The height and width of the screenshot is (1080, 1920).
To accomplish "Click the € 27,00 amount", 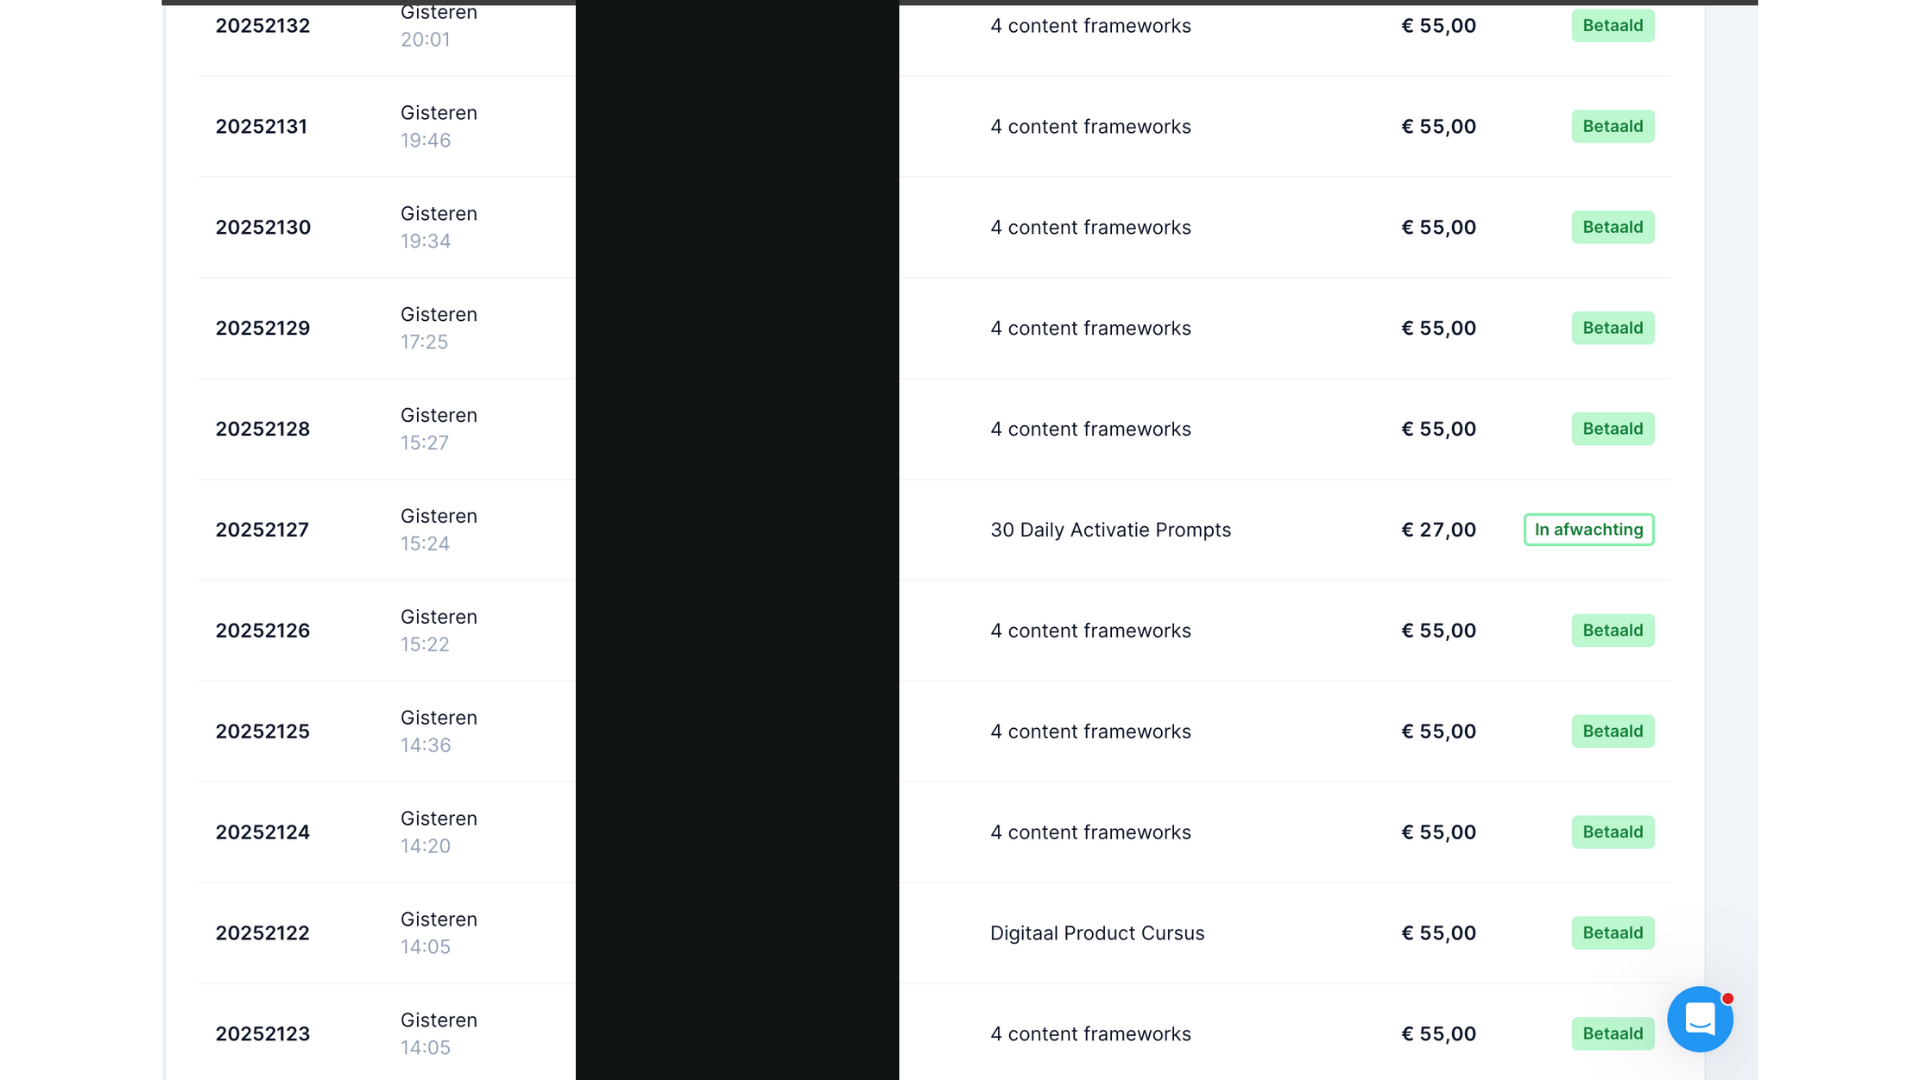I will click(x=1438, y=530).
